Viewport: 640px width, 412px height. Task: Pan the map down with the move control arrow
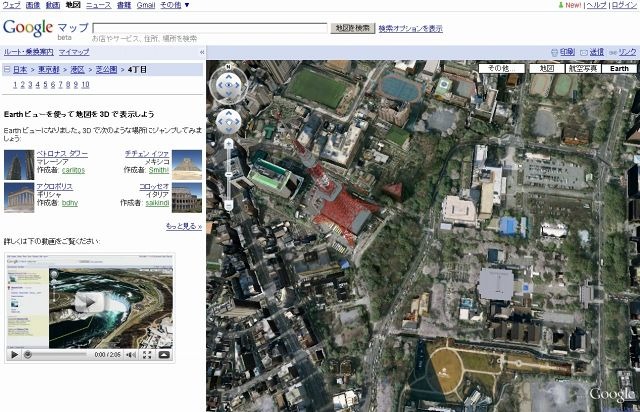tap(228, 130)
